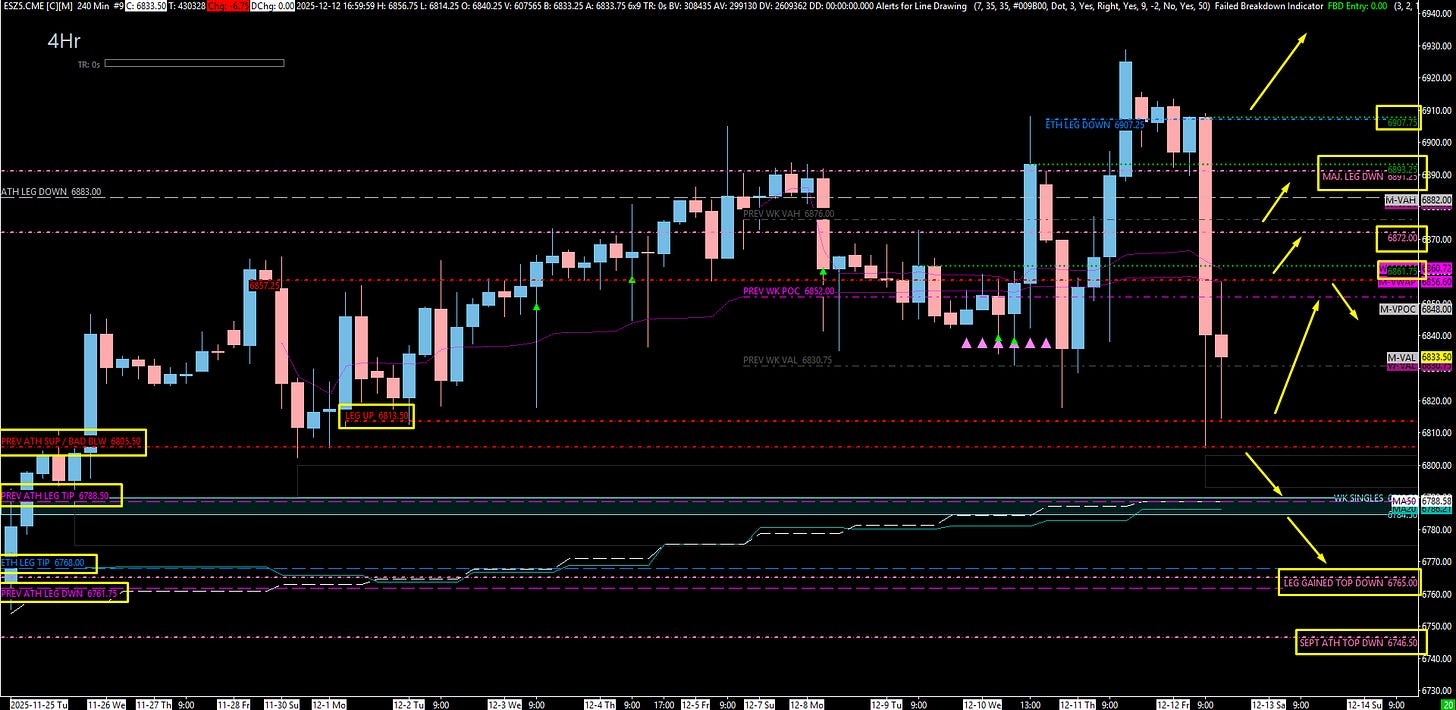
Task: Click the pink 6872.00 level value
Action: coord(1401,238)
